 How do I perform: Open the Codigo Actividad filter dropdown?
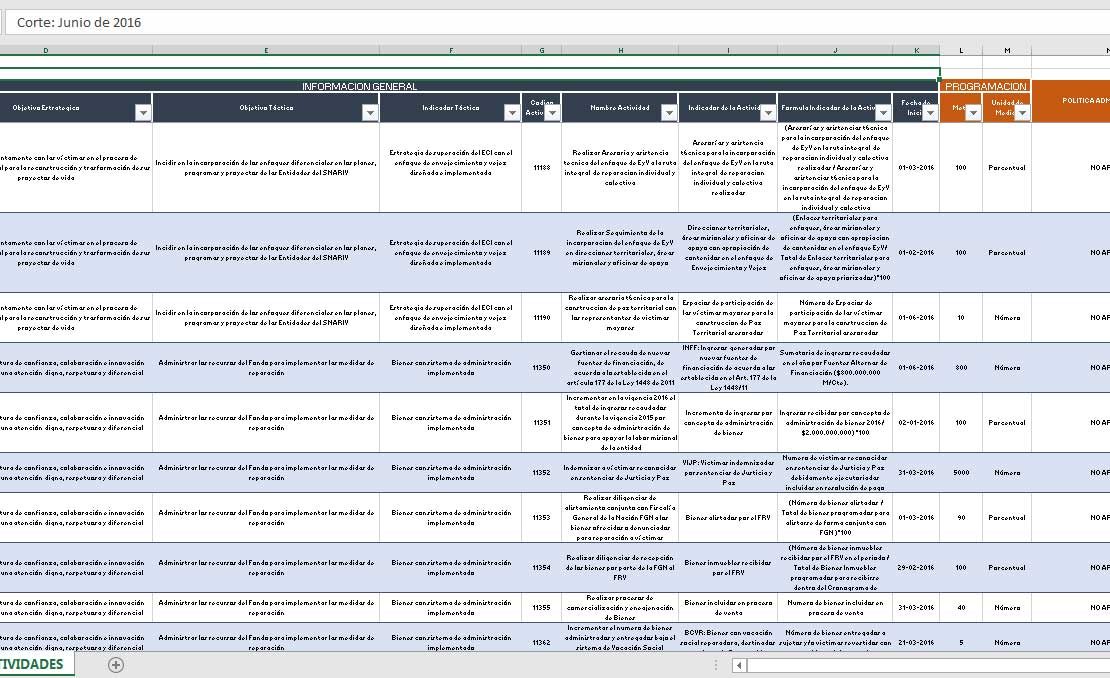click(x=552, y=113)
